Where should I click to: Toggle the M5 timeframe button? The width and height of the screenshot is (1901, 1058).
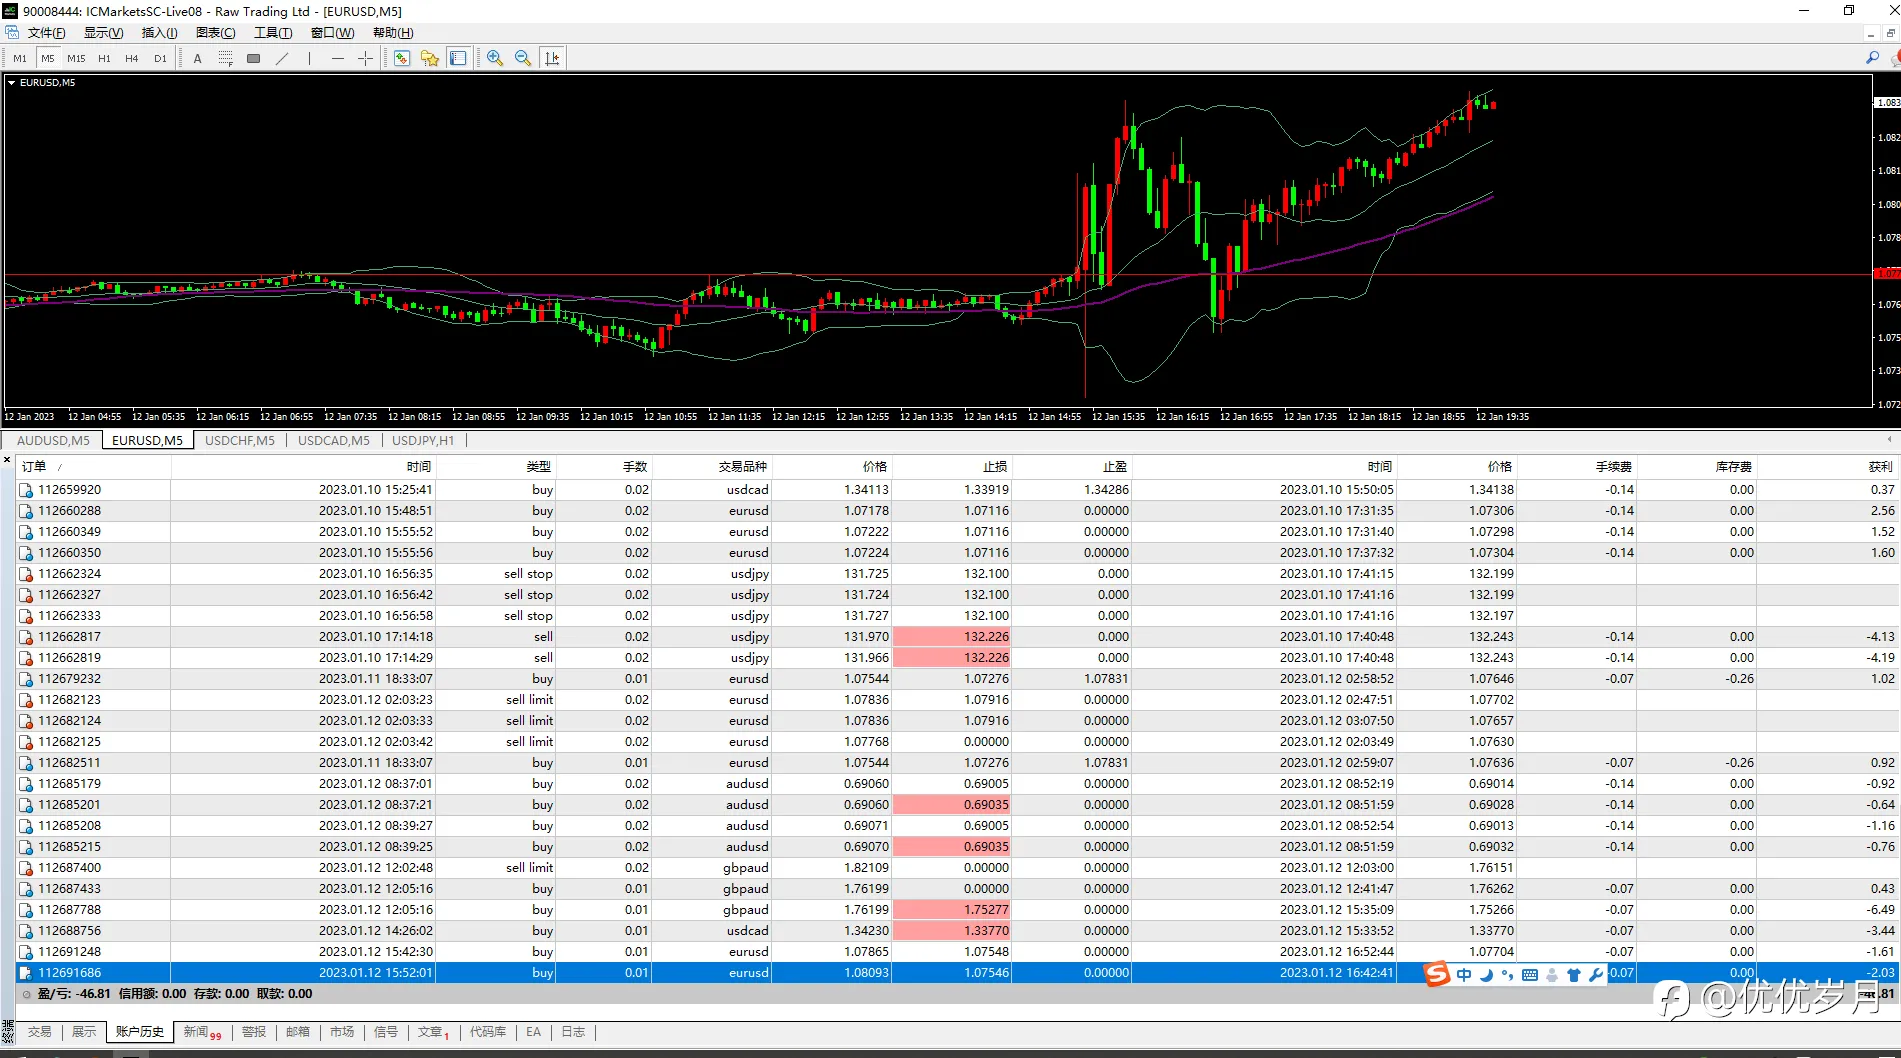click(48, 58)
